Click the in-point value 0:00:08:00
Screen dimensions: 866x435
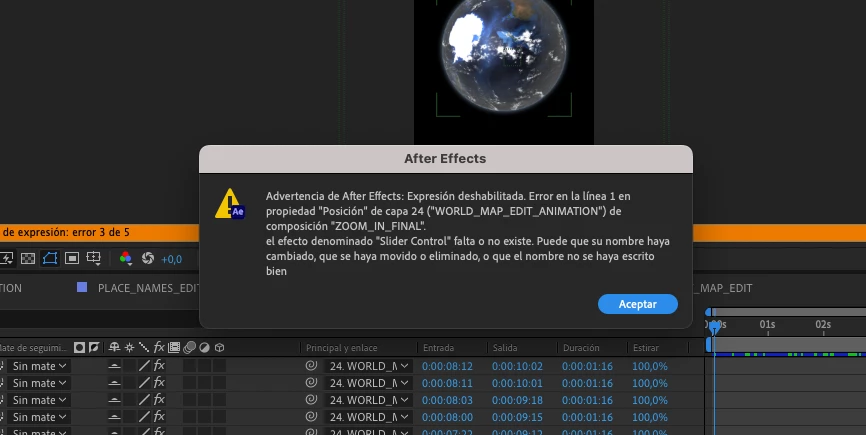(447, 417)
